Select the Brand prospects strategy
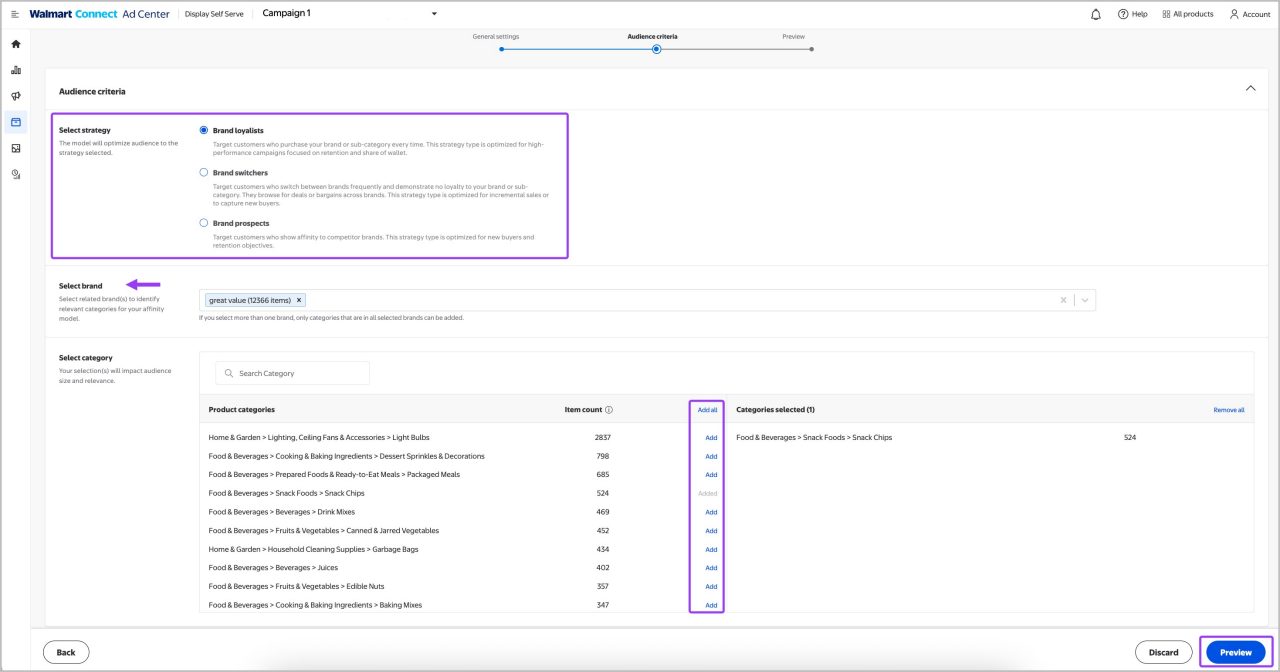Screen dimensions: 1280x672 [x=204, y=223]
